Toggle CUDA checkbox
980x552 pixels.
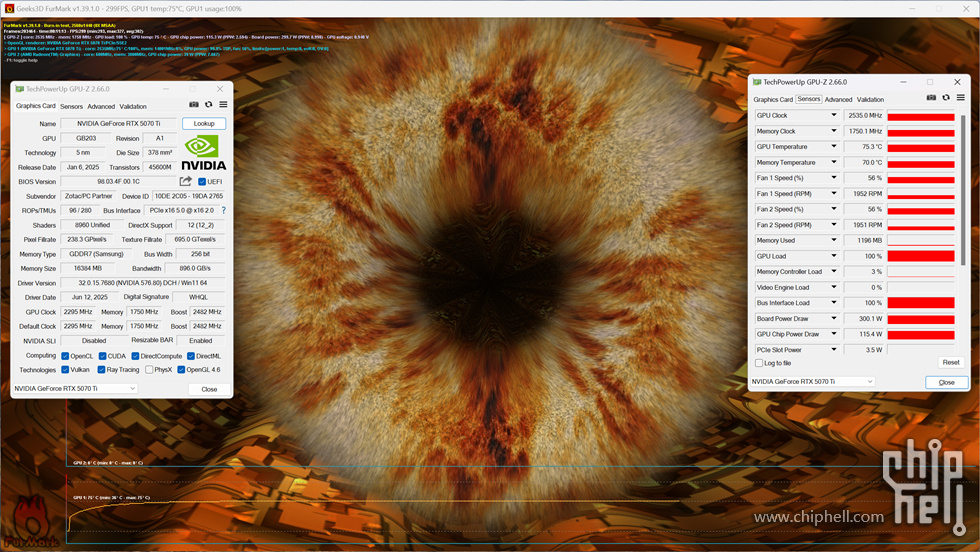pos(102,356)
